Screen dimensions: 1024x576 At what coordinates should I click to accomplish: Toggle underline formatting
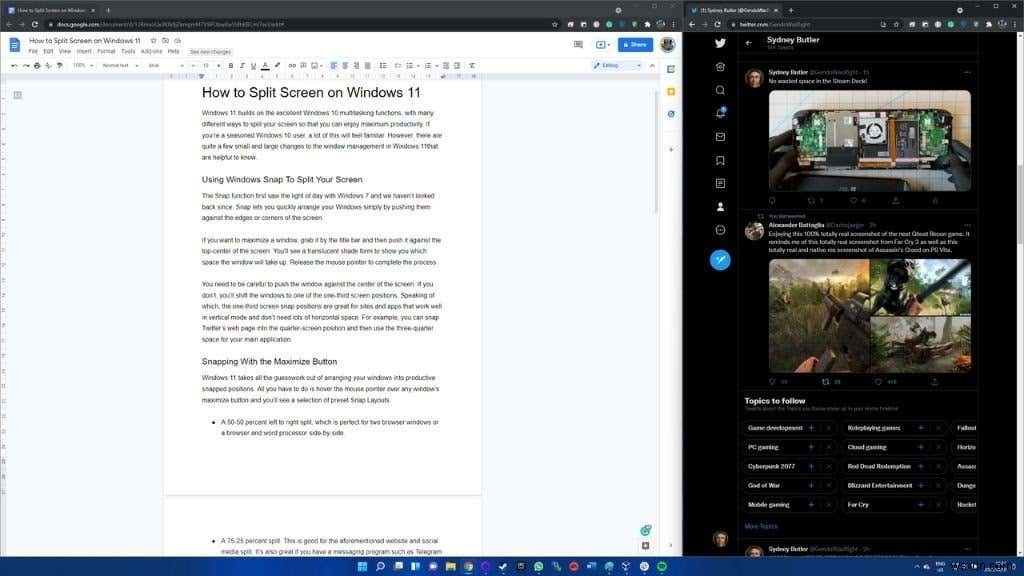(x=253, y=65)
